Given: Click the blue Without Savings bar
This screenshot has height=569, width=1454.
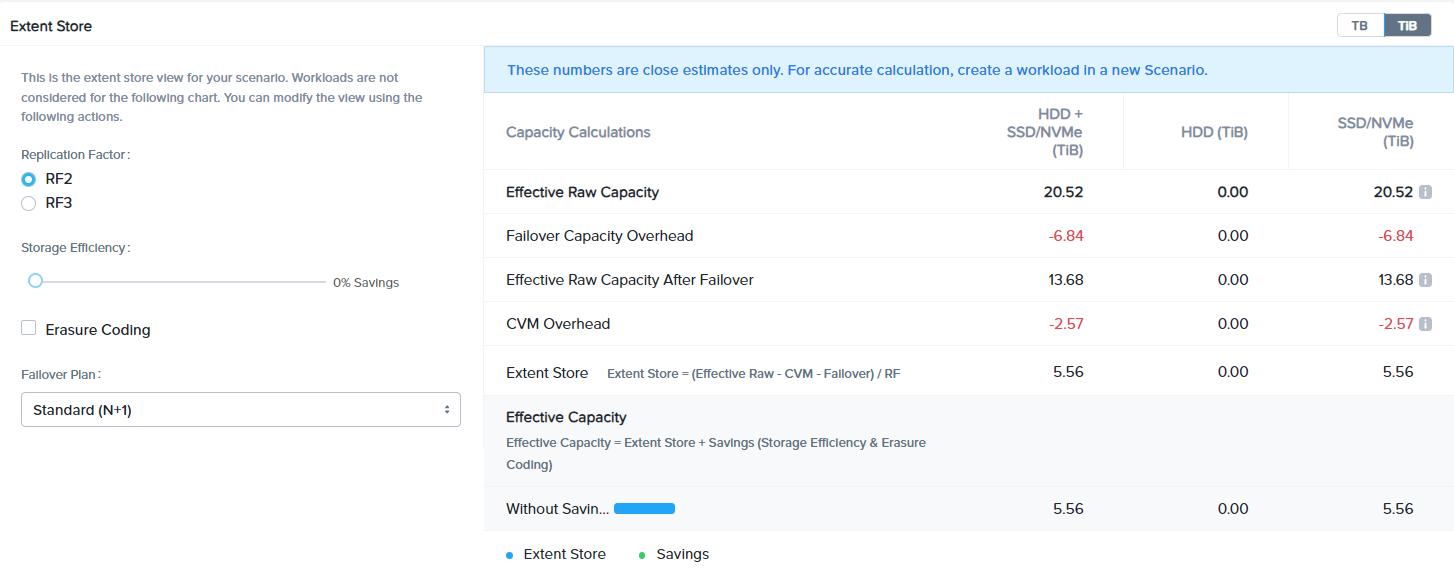Looking at the screenshot, I should (x=644, y=509).
